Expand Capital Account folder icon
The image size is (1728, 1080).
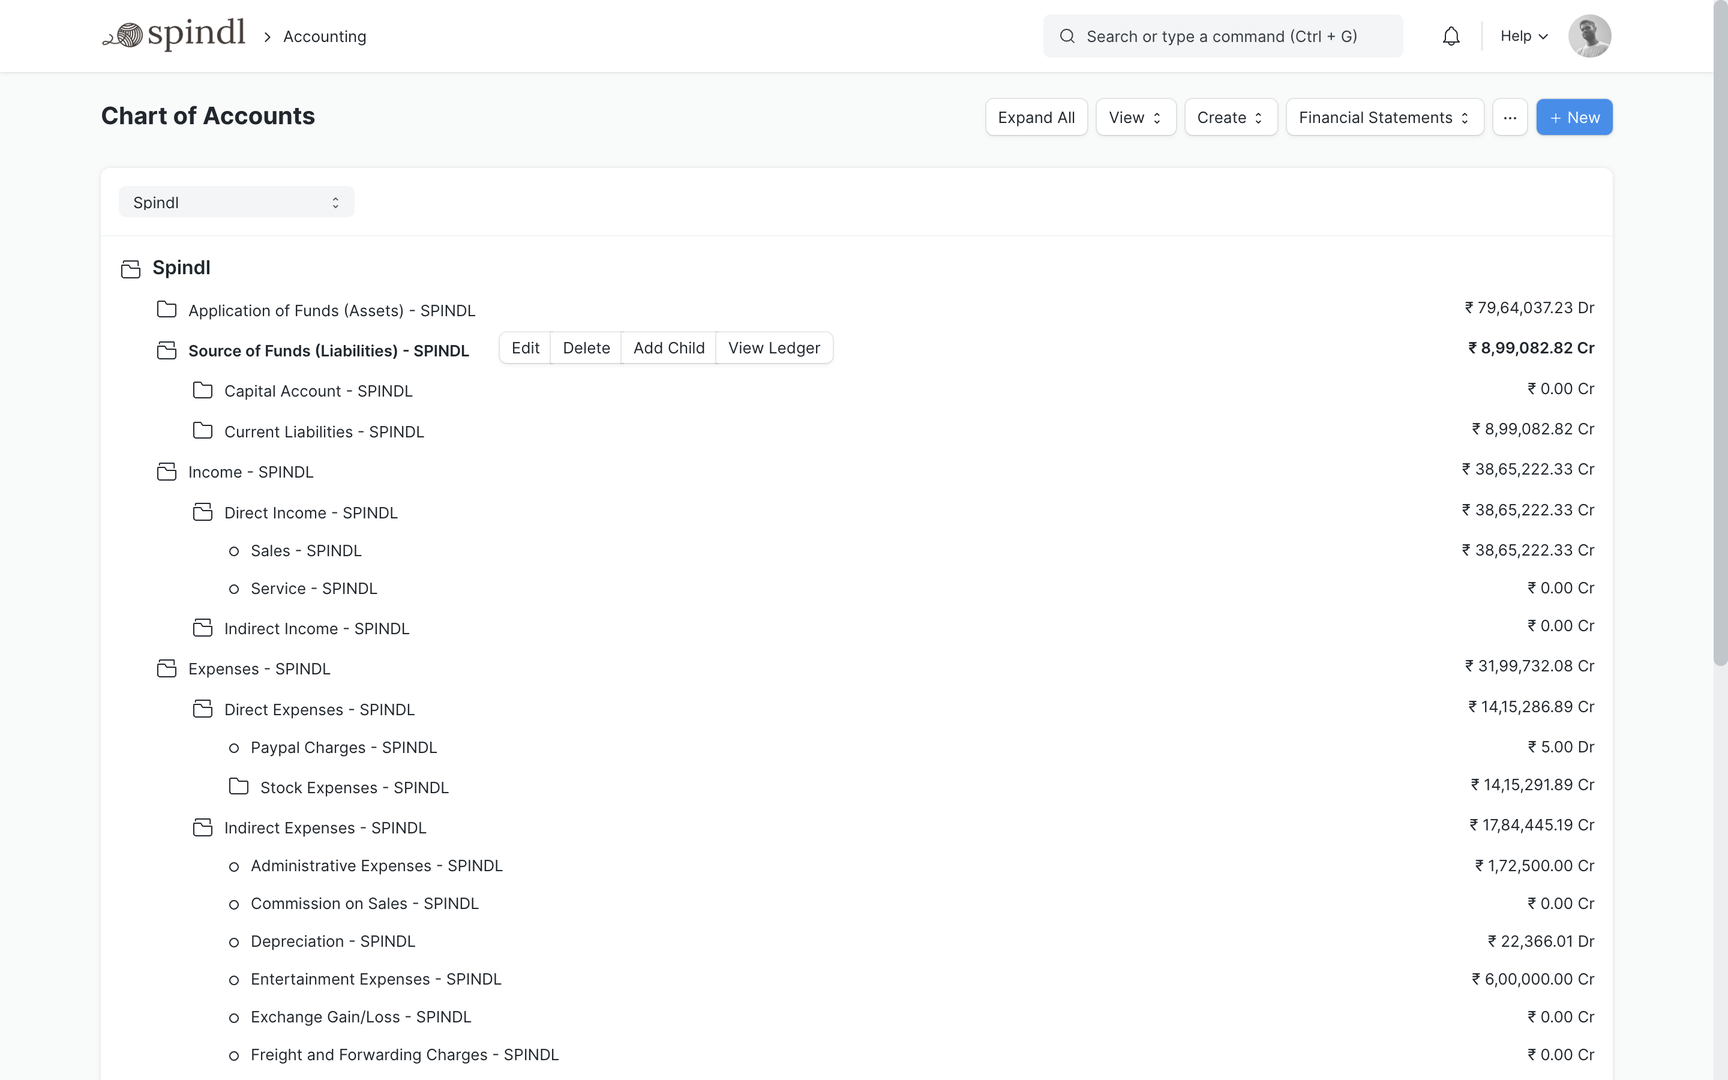click(x=203, y=390)
